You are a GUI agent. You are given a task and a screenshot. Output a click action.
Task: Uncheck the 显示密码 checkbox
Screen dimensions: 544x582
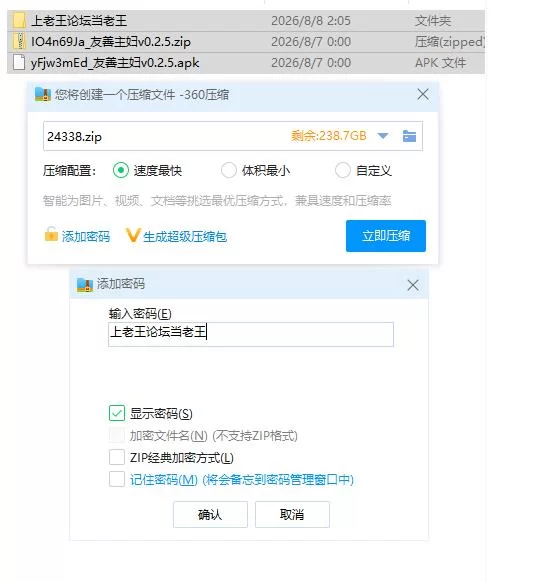pyautogui.click(x=117, y=413)
